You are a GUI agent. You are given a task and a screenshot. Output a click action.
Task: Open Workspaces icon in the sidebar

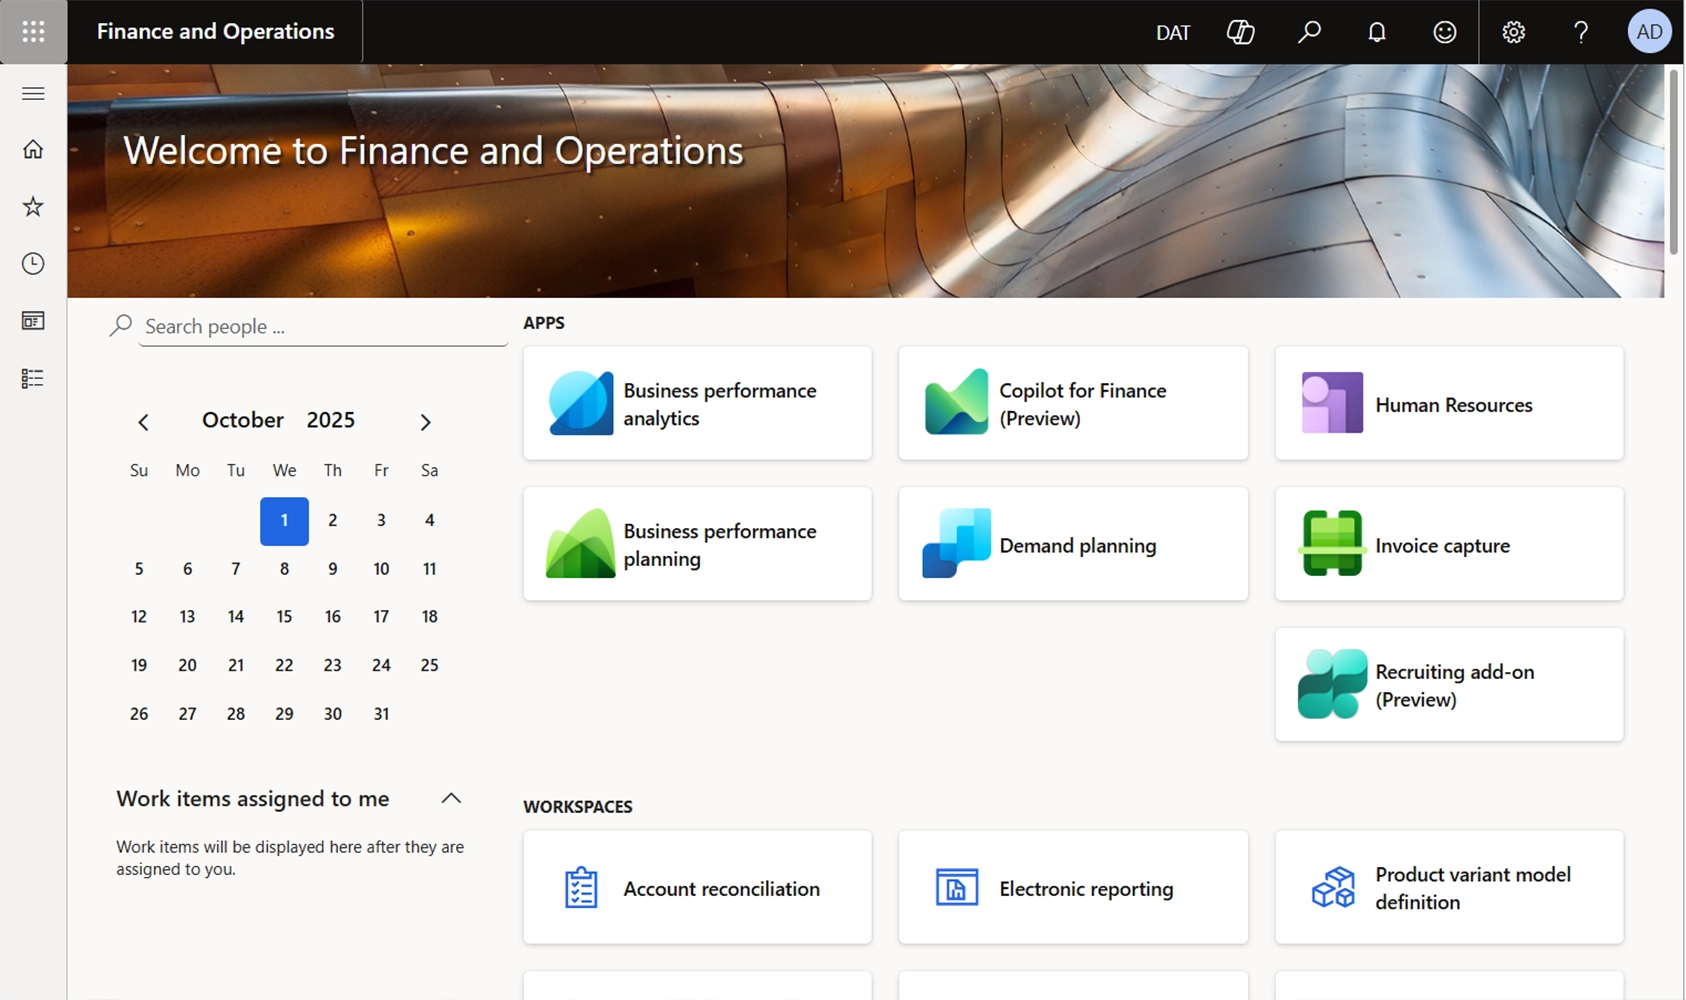coord(33,321)
